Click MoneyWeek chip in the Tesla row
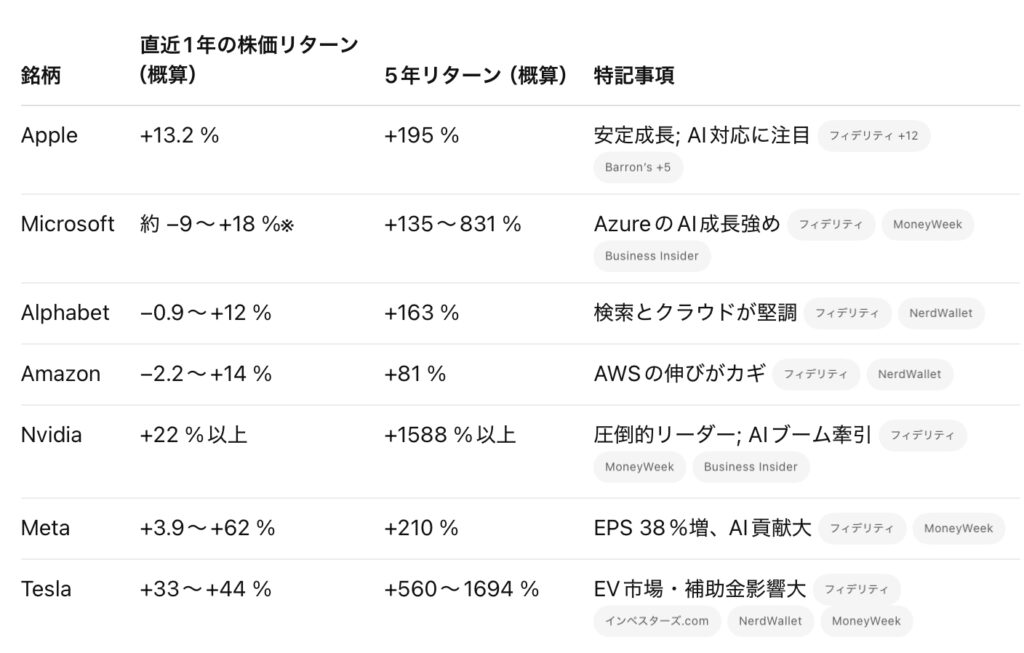 click(x=866, y=621)
